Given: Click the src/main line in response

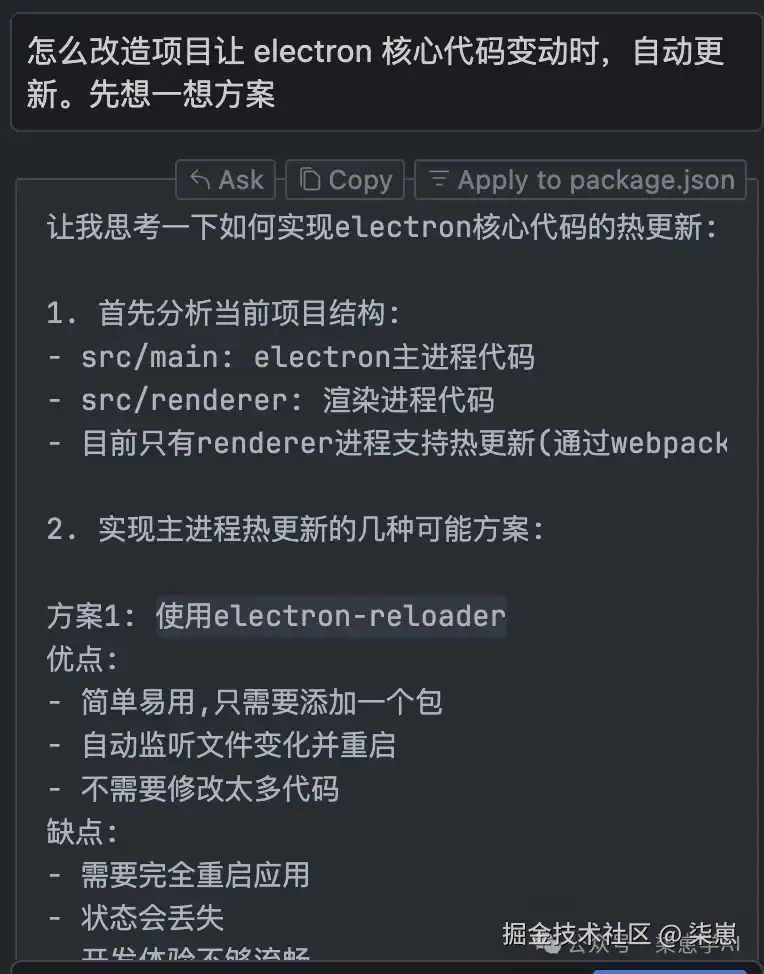Looking at the screenshot, I should [x=290, y=357].
